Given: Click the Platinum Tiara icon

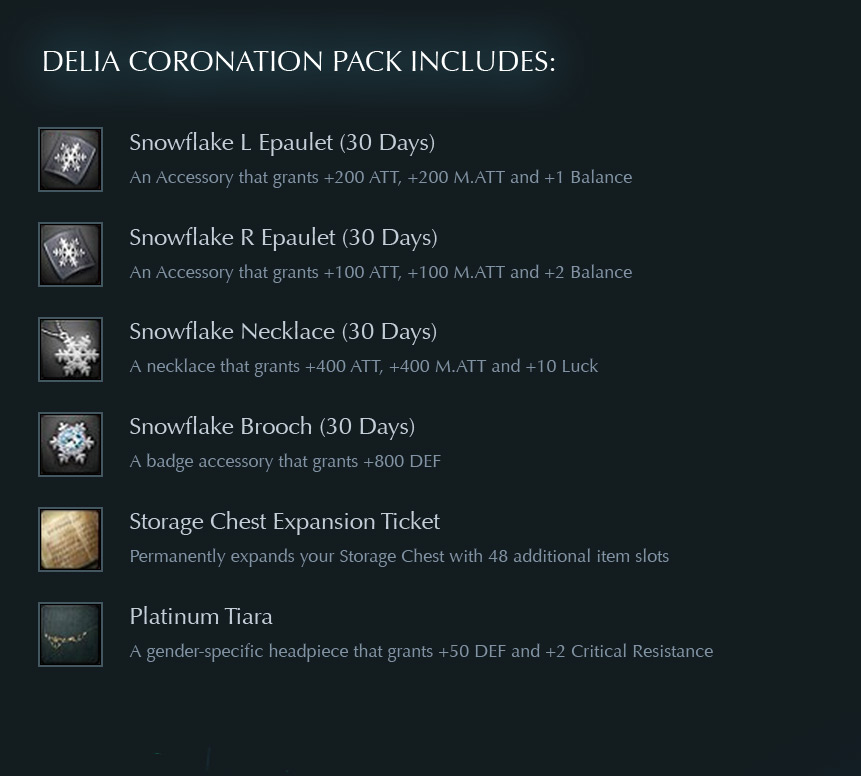Looking at the screenshot, I should (70, 634).
